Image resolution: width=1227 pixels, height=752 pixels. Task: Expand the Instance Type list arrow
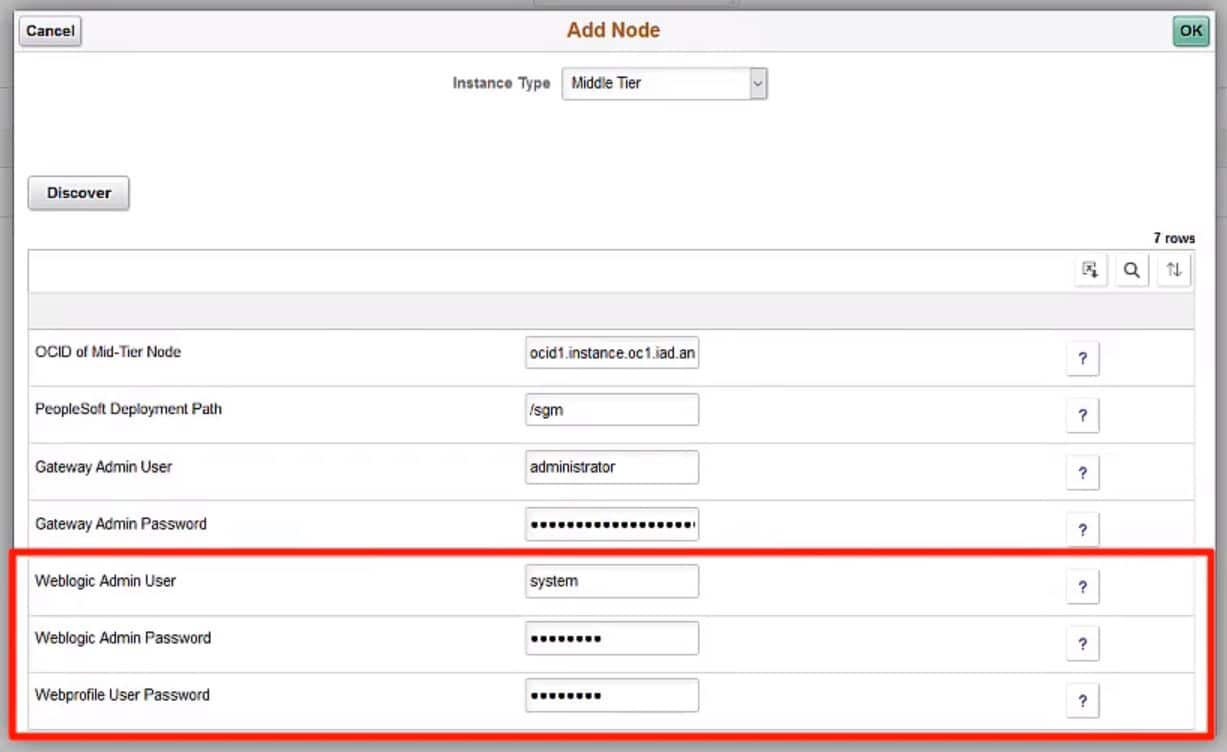pyautogui.click(x=759, y=83)
